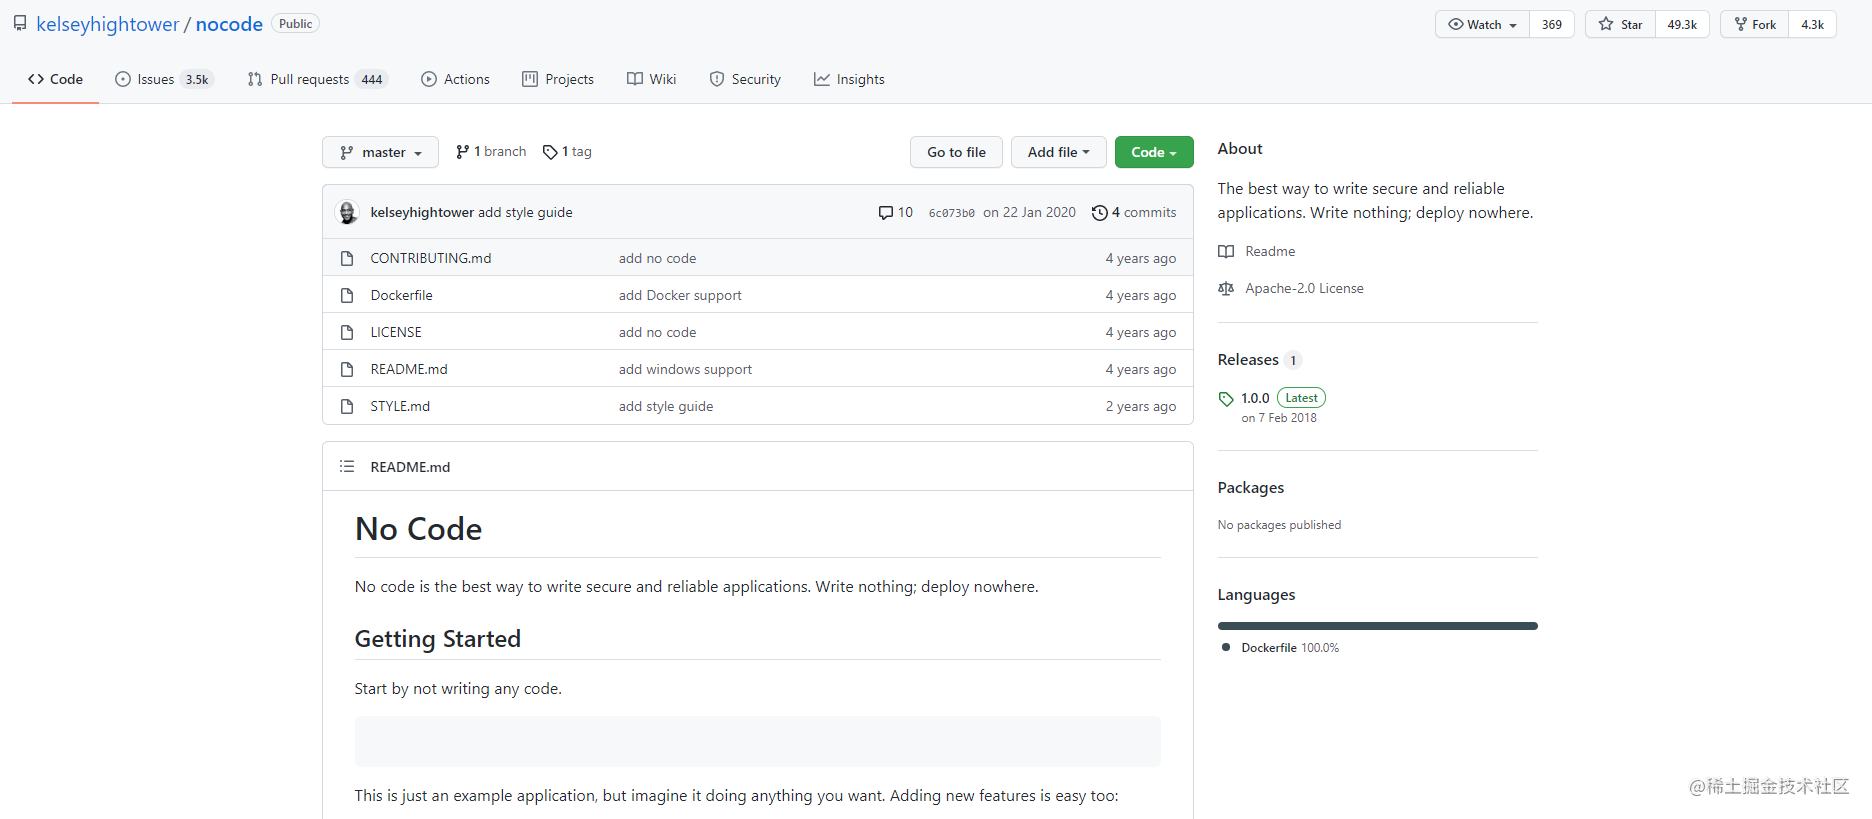Open the LICENSE file
This screenshot has height=819, width=1872.
[x=396, y=332]
